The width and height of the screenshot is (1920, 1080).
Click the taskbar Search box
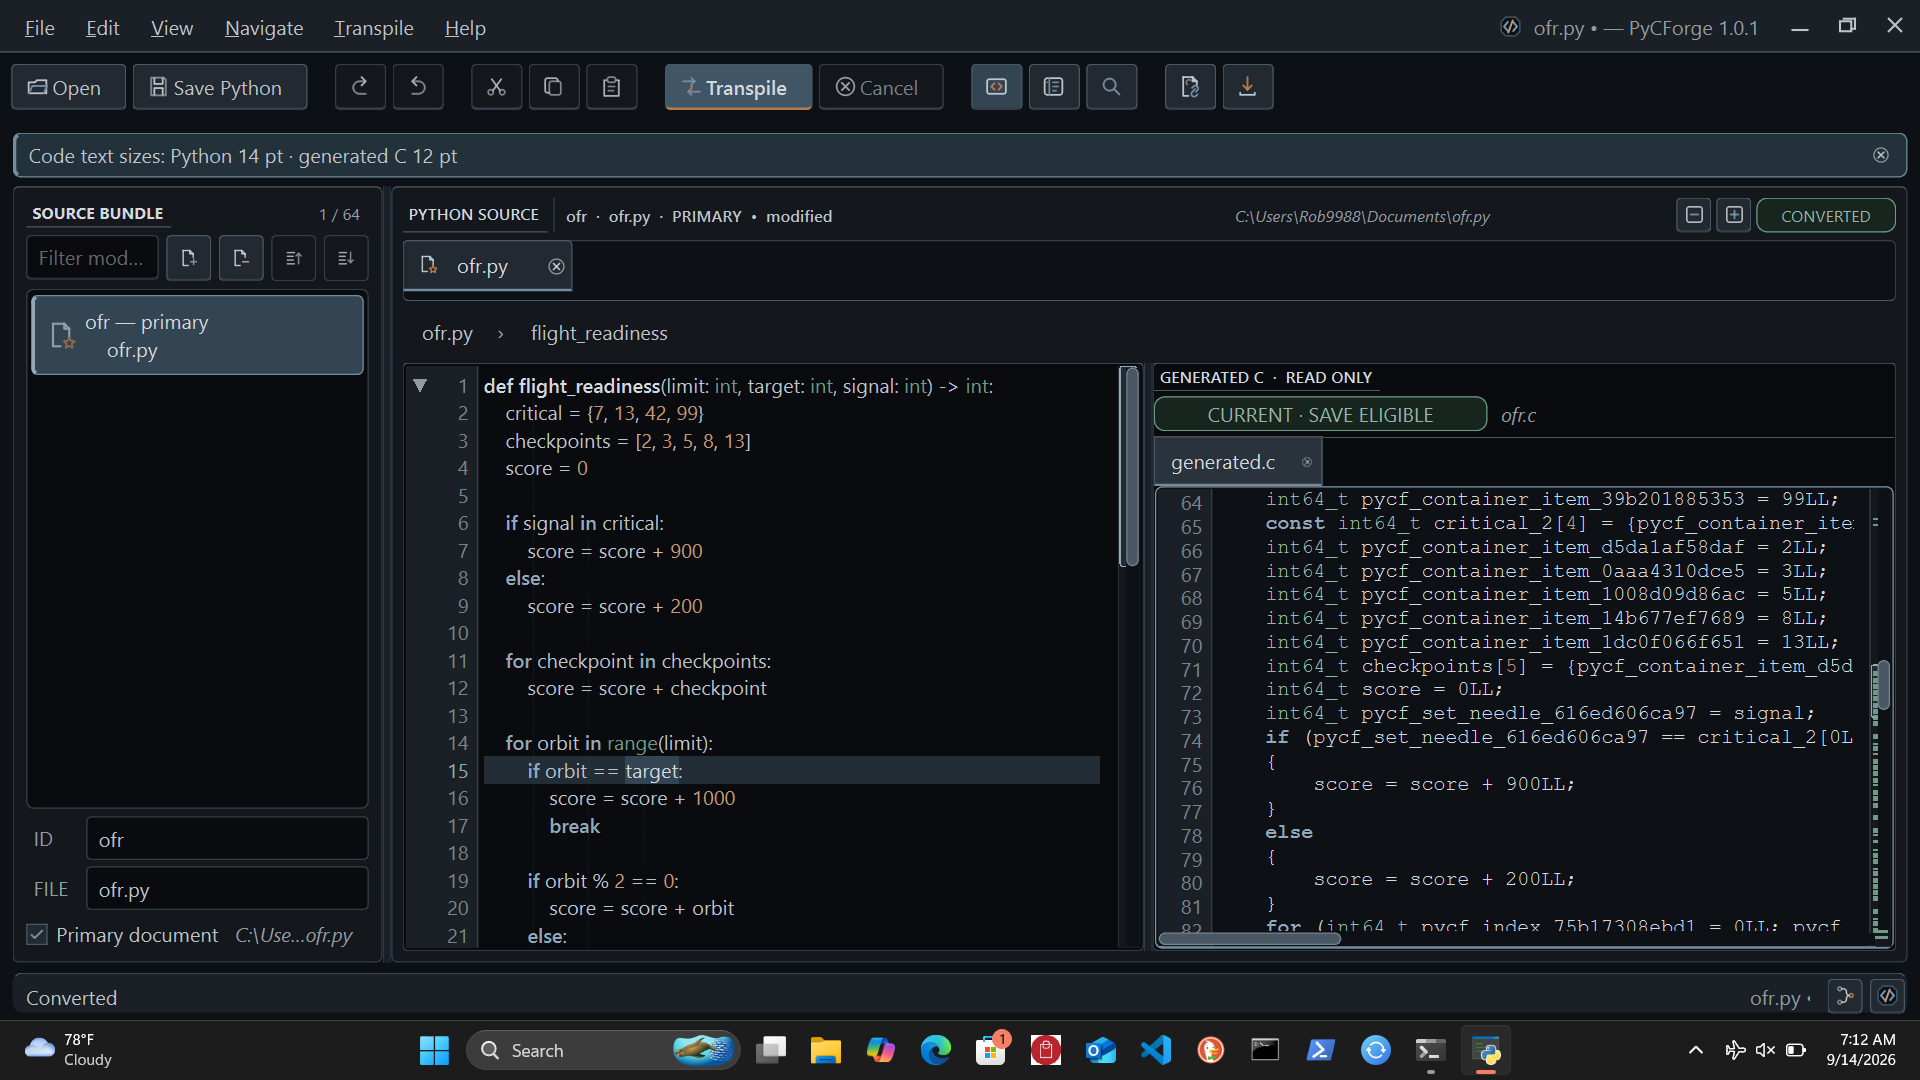(603, 1050)
